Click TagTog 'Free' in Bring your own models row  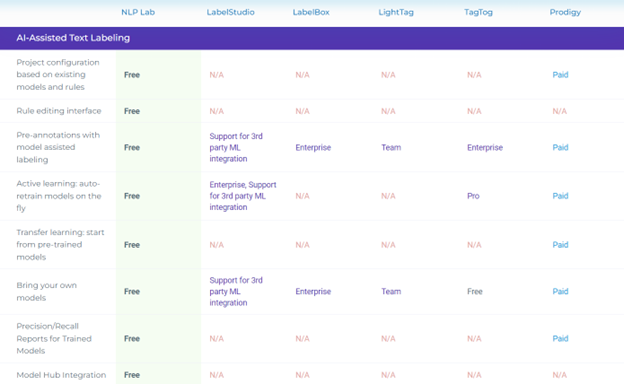pyautogui.click(x=475, y=291)
